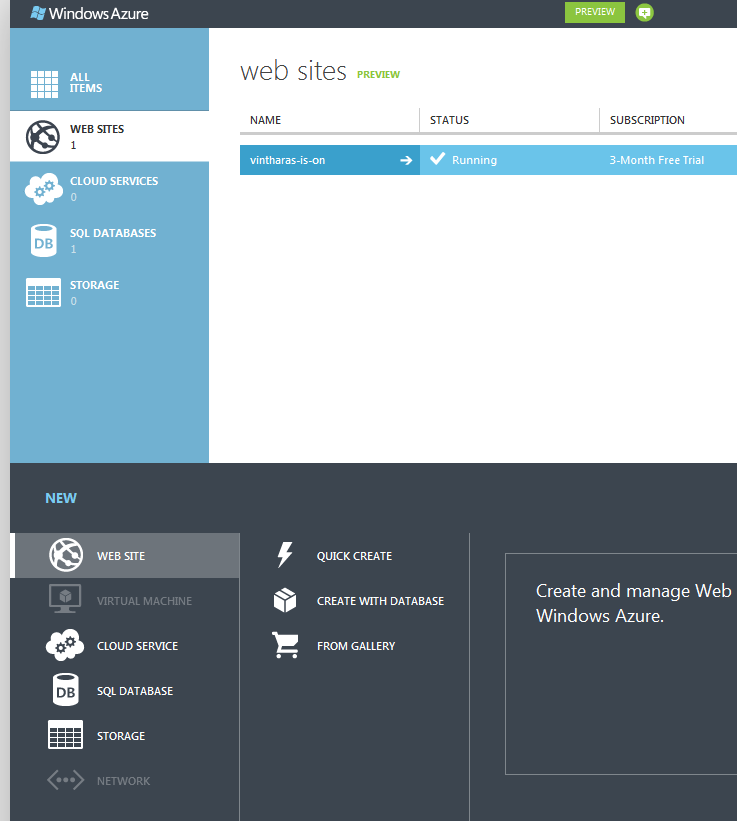
Task: Click the web sites page title
Action: (293, 71)
